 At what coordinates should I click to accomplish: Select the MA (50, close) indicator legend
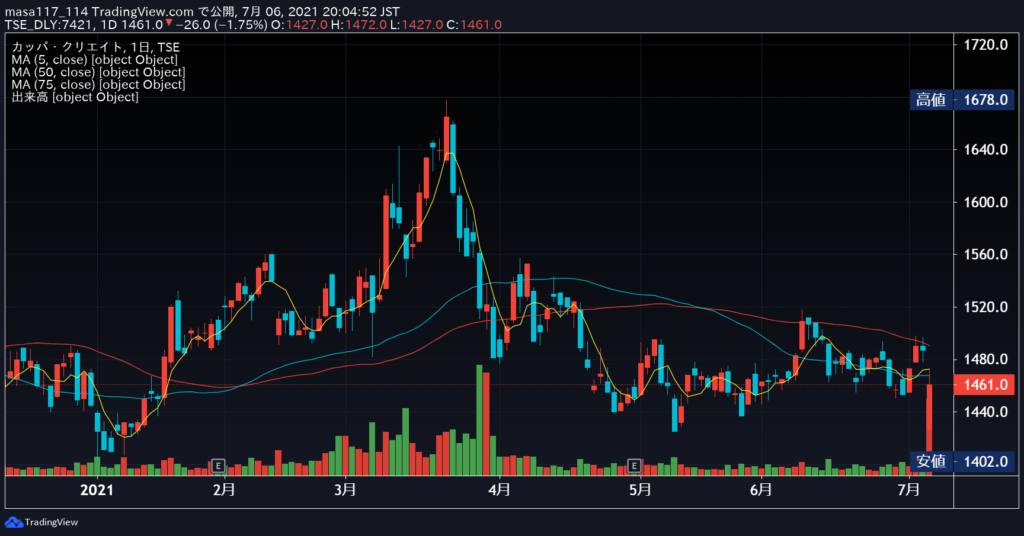pyautogui.click(x=98, y=72)
